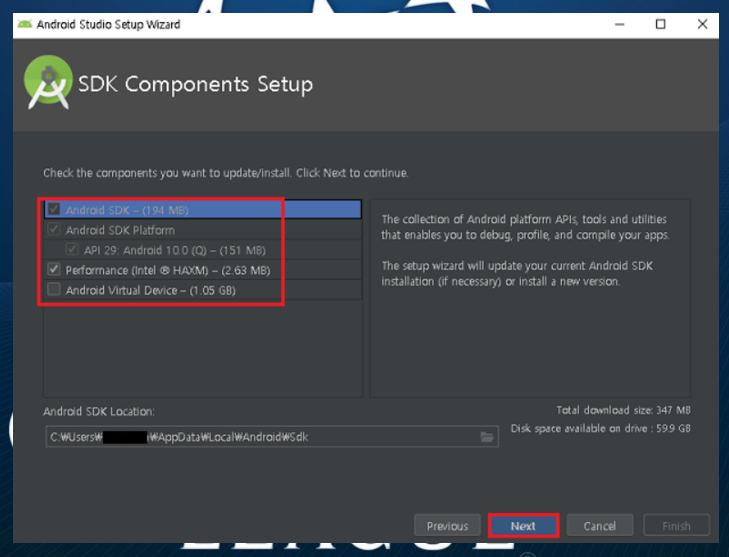
Task: Click the Android icon in title bar
Action: coord(25,24)
